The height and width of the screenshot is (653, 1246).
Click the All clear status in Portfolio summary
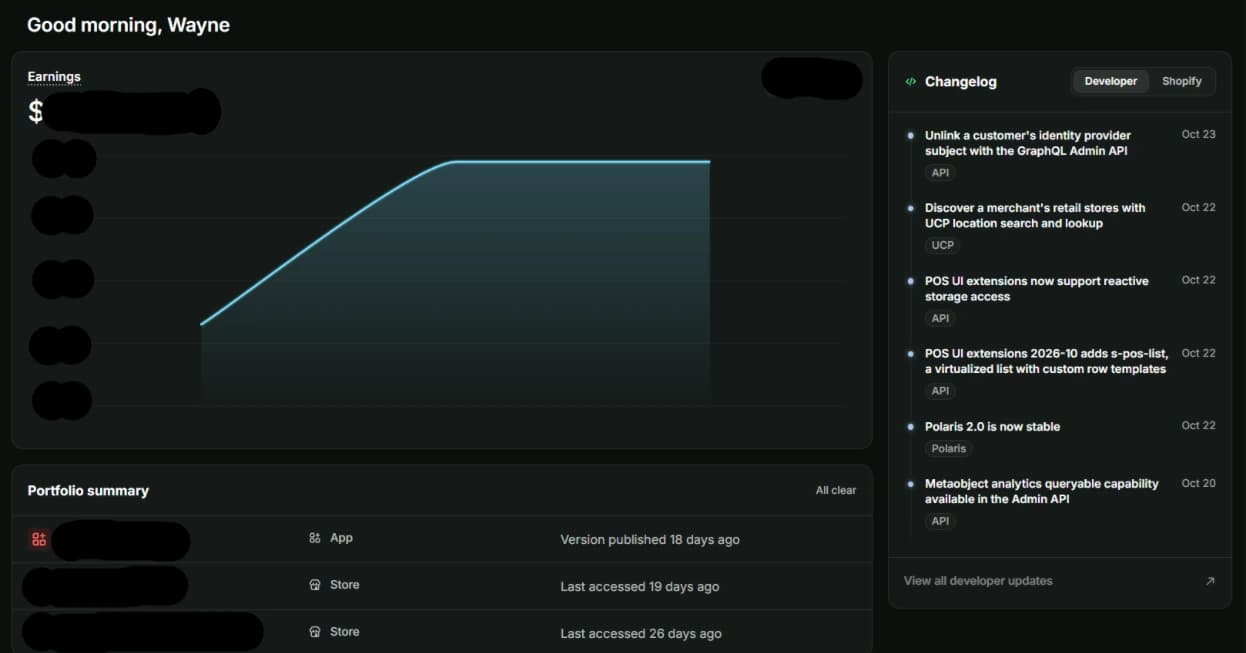point(836,490)
